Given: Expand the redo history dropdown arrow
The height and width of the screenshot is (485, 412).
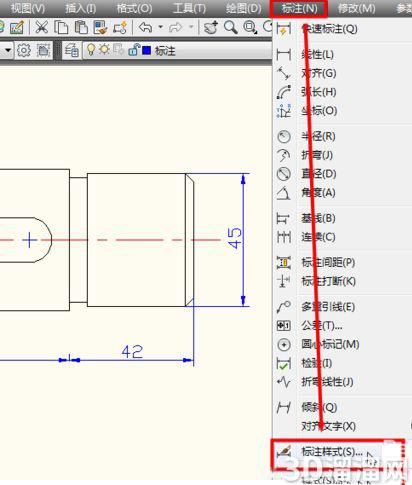Looking at the screenshot, I should coord(191,27).
